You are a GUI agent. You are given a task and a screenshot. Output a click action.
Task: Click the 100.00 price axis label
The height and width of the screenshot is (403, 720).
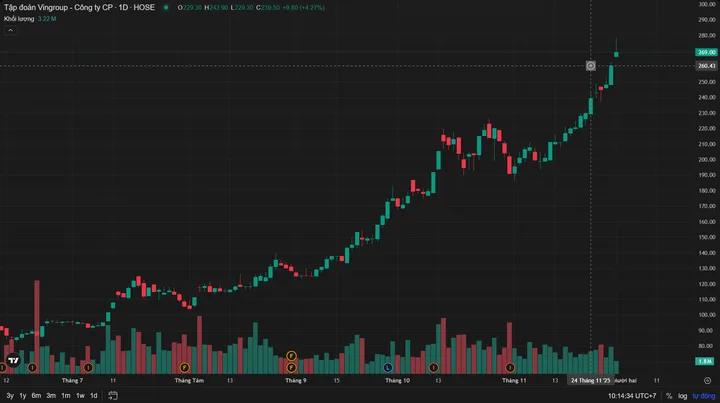click(x=707, y=315)
